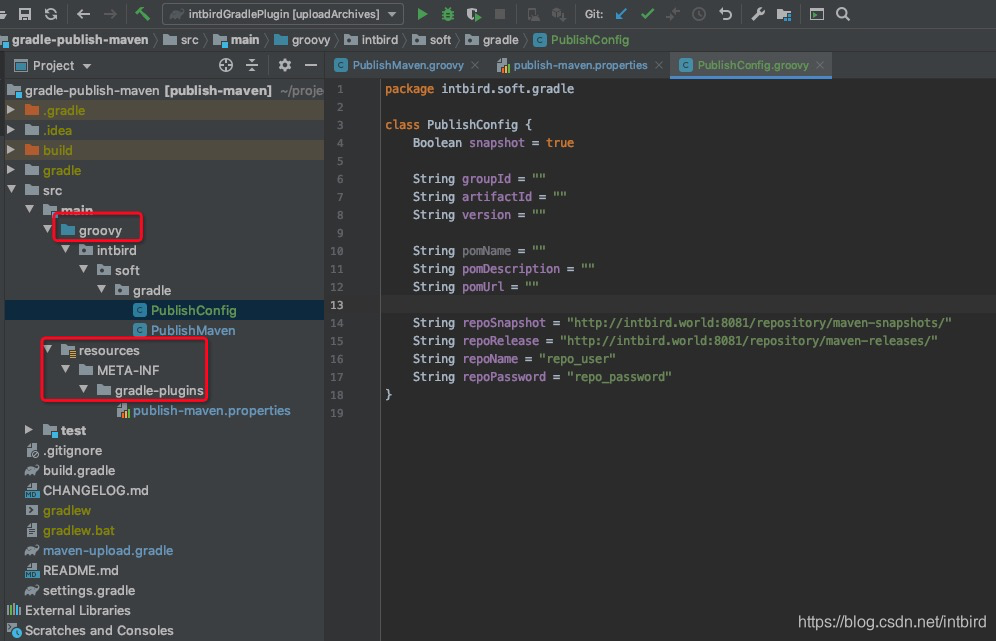Image resolution: width=996 pixels, height=641 pixels.
Task: Select the .gitignore file
Action: (x=64, y=450)
